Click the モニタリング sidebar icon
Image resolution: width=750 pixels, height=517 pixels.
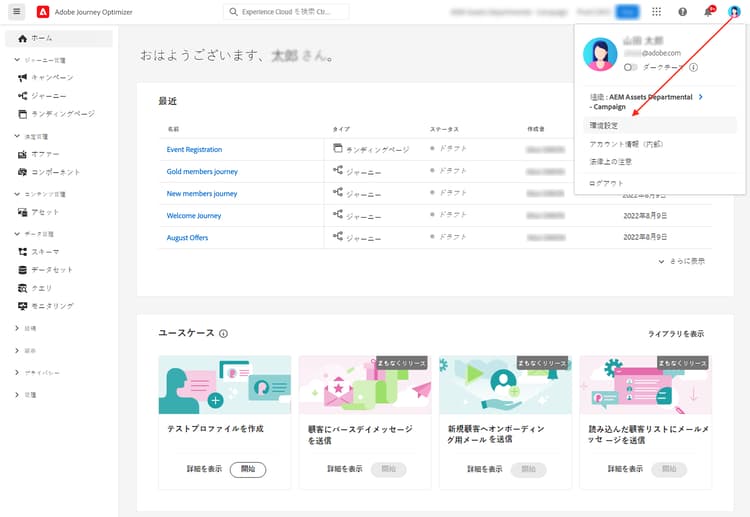pos(22,306)
